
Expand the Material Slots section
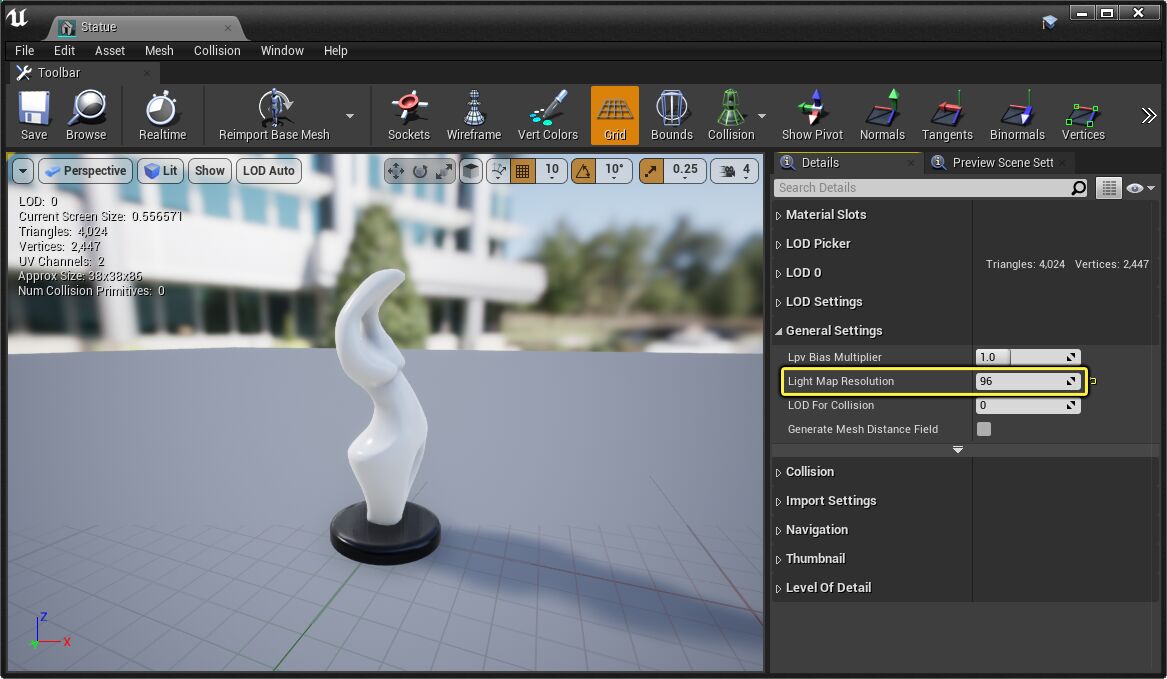pos(825,215)
